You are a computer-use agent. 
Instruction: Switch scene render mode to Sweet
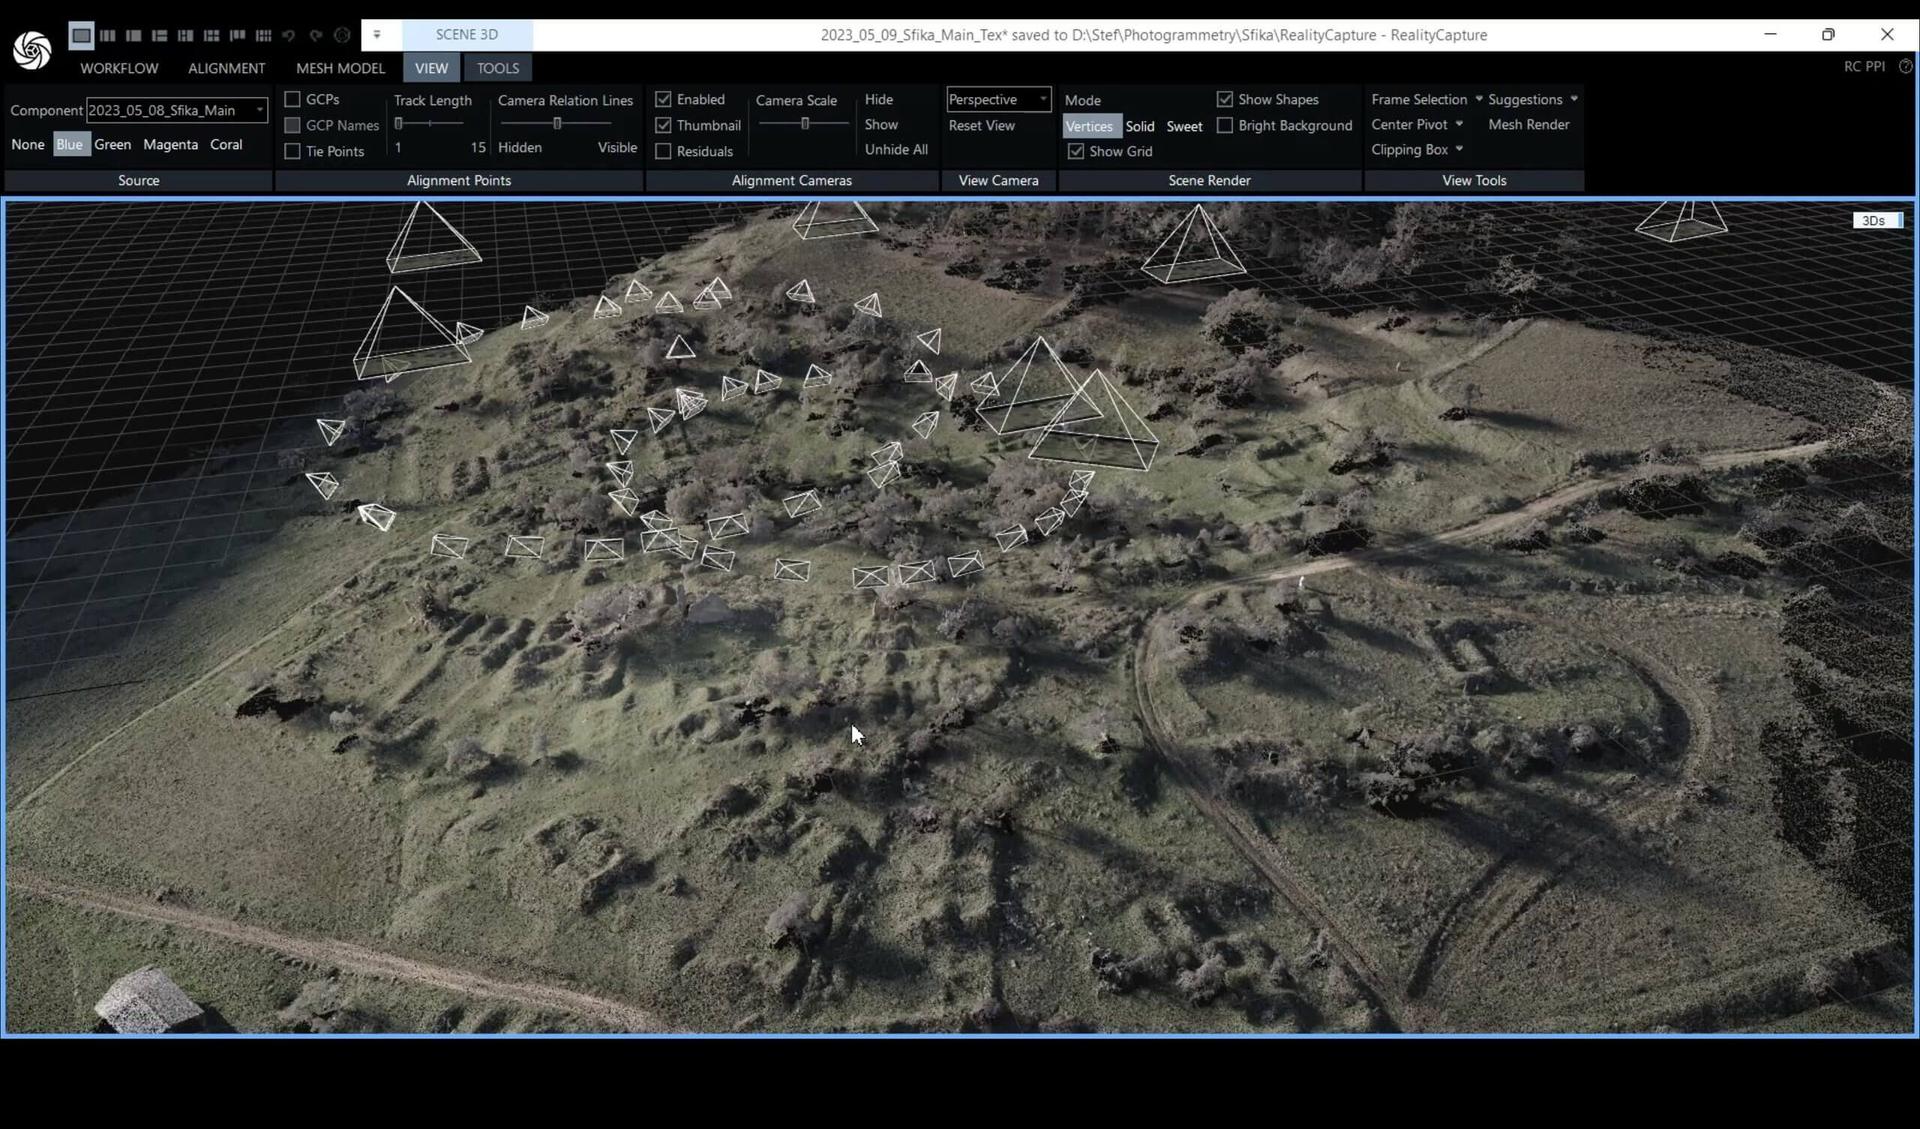tap(1184, 126)
